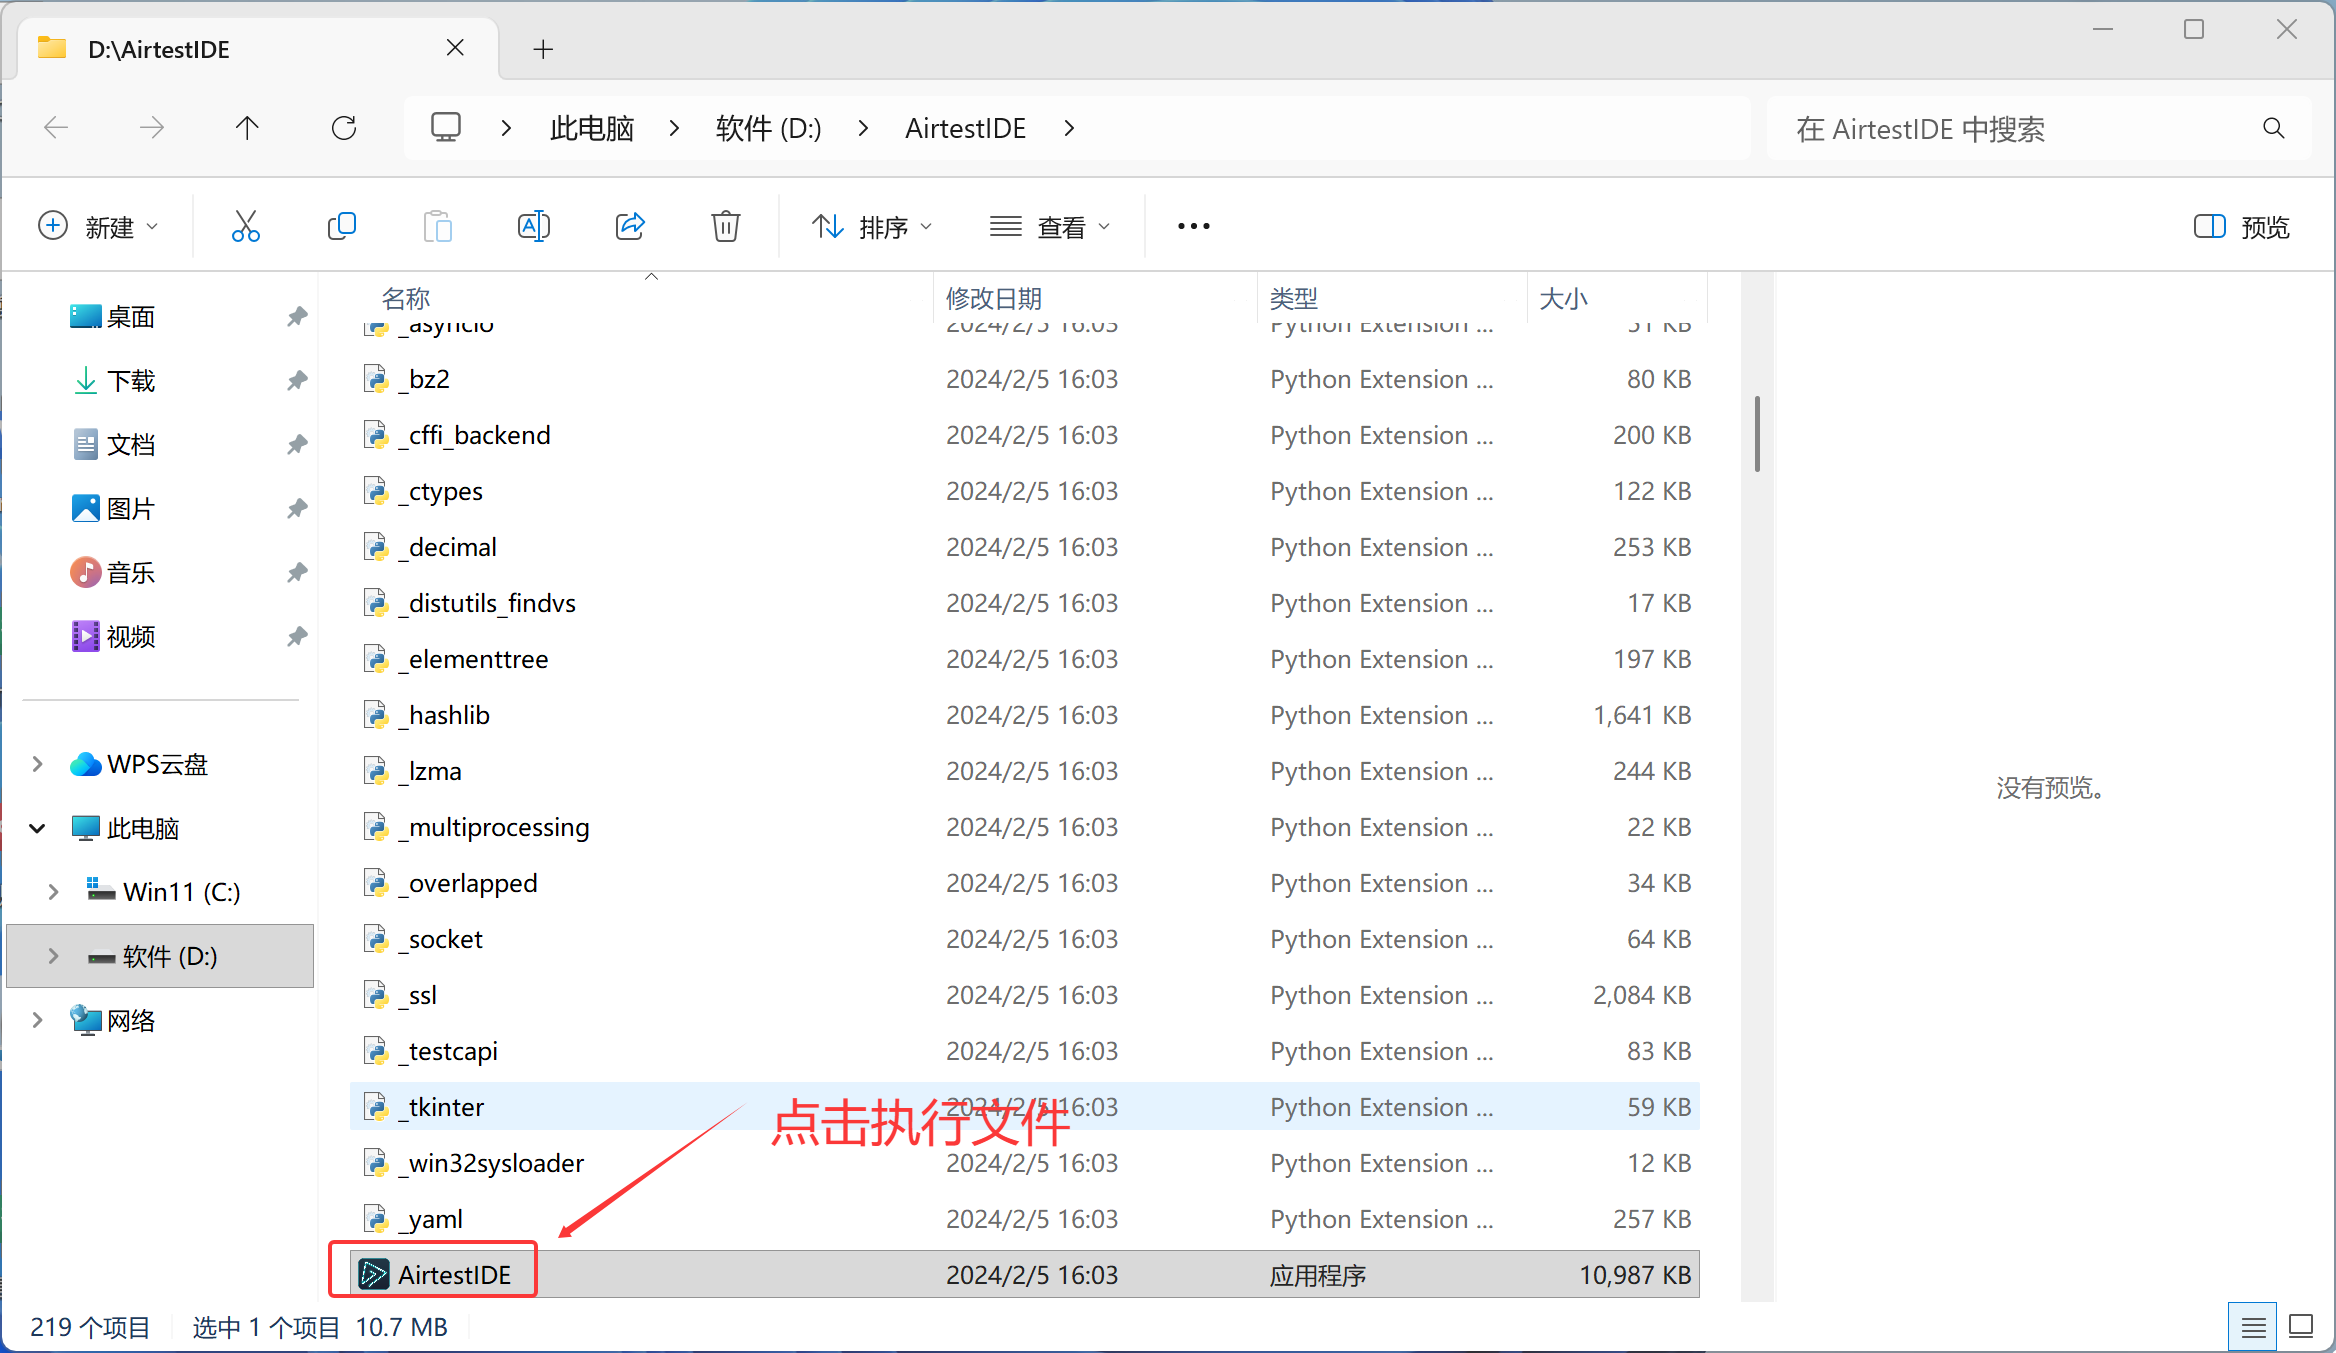Screen dimensions: 2336x1353
Task: Switch to details list view icon
Action: point(2253,1327)
